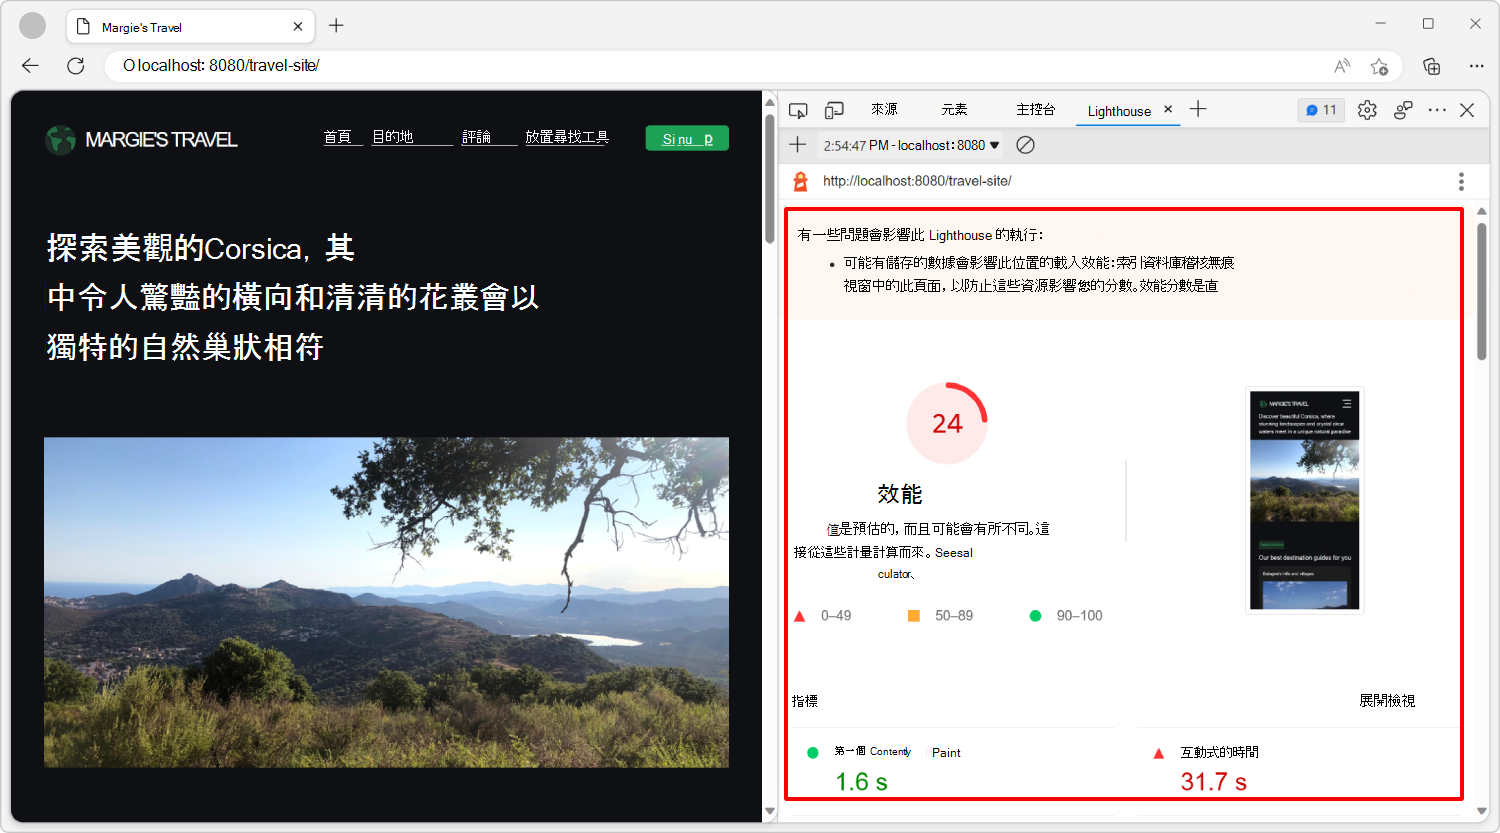Start a new Lighthouse report with the plus icon
This screenshot has width=1500, height=833.
pyautogui.click(x=797, y=144)
